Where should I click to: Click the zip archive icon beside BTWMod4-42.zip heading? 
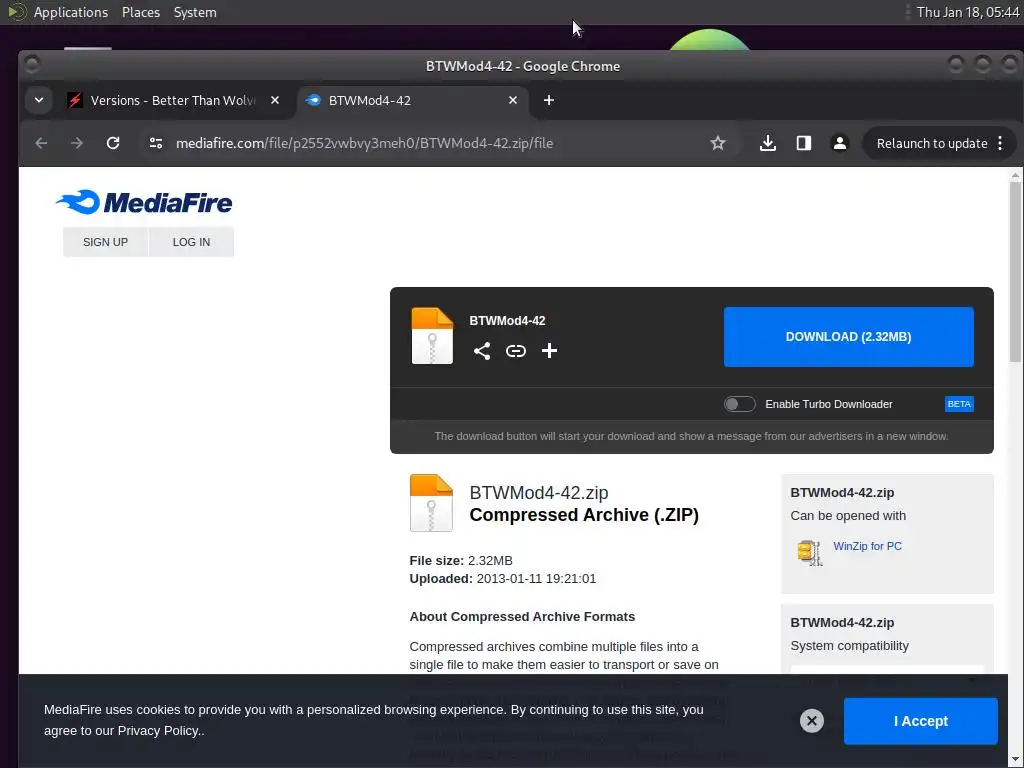click(x=431, y=503)
